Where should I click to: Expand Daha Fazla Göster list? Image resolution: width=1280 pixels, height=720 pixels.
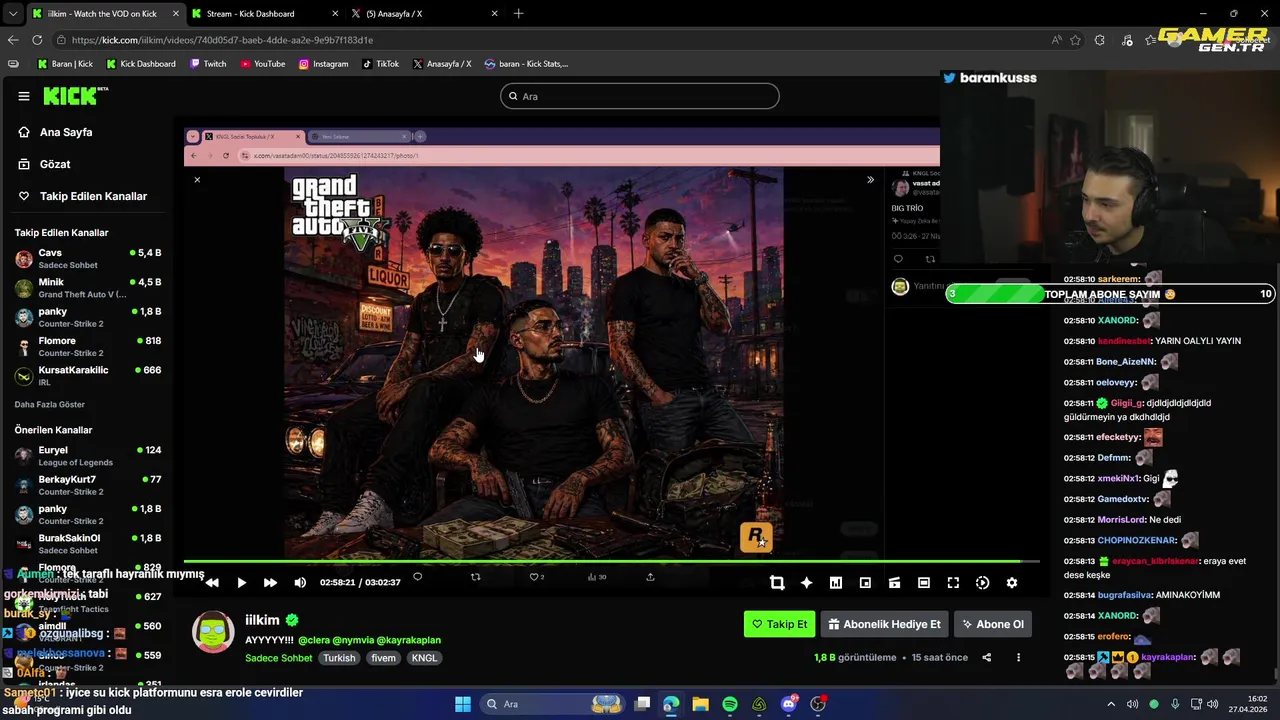pos(49,404)
